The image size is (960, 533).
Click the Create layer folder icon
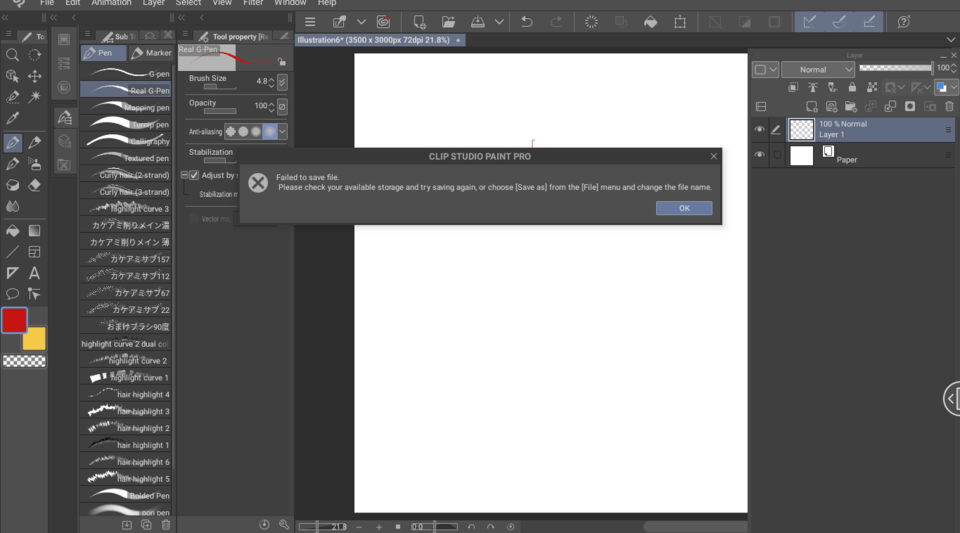851,106
